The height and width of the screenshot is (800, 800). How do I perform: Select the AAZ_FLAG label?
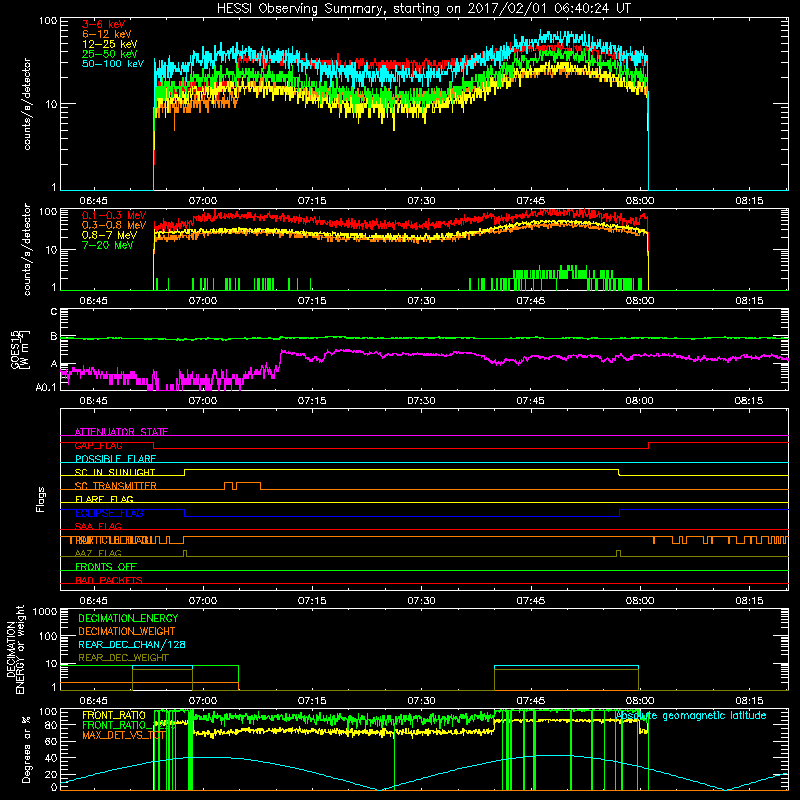click(98, 553)
